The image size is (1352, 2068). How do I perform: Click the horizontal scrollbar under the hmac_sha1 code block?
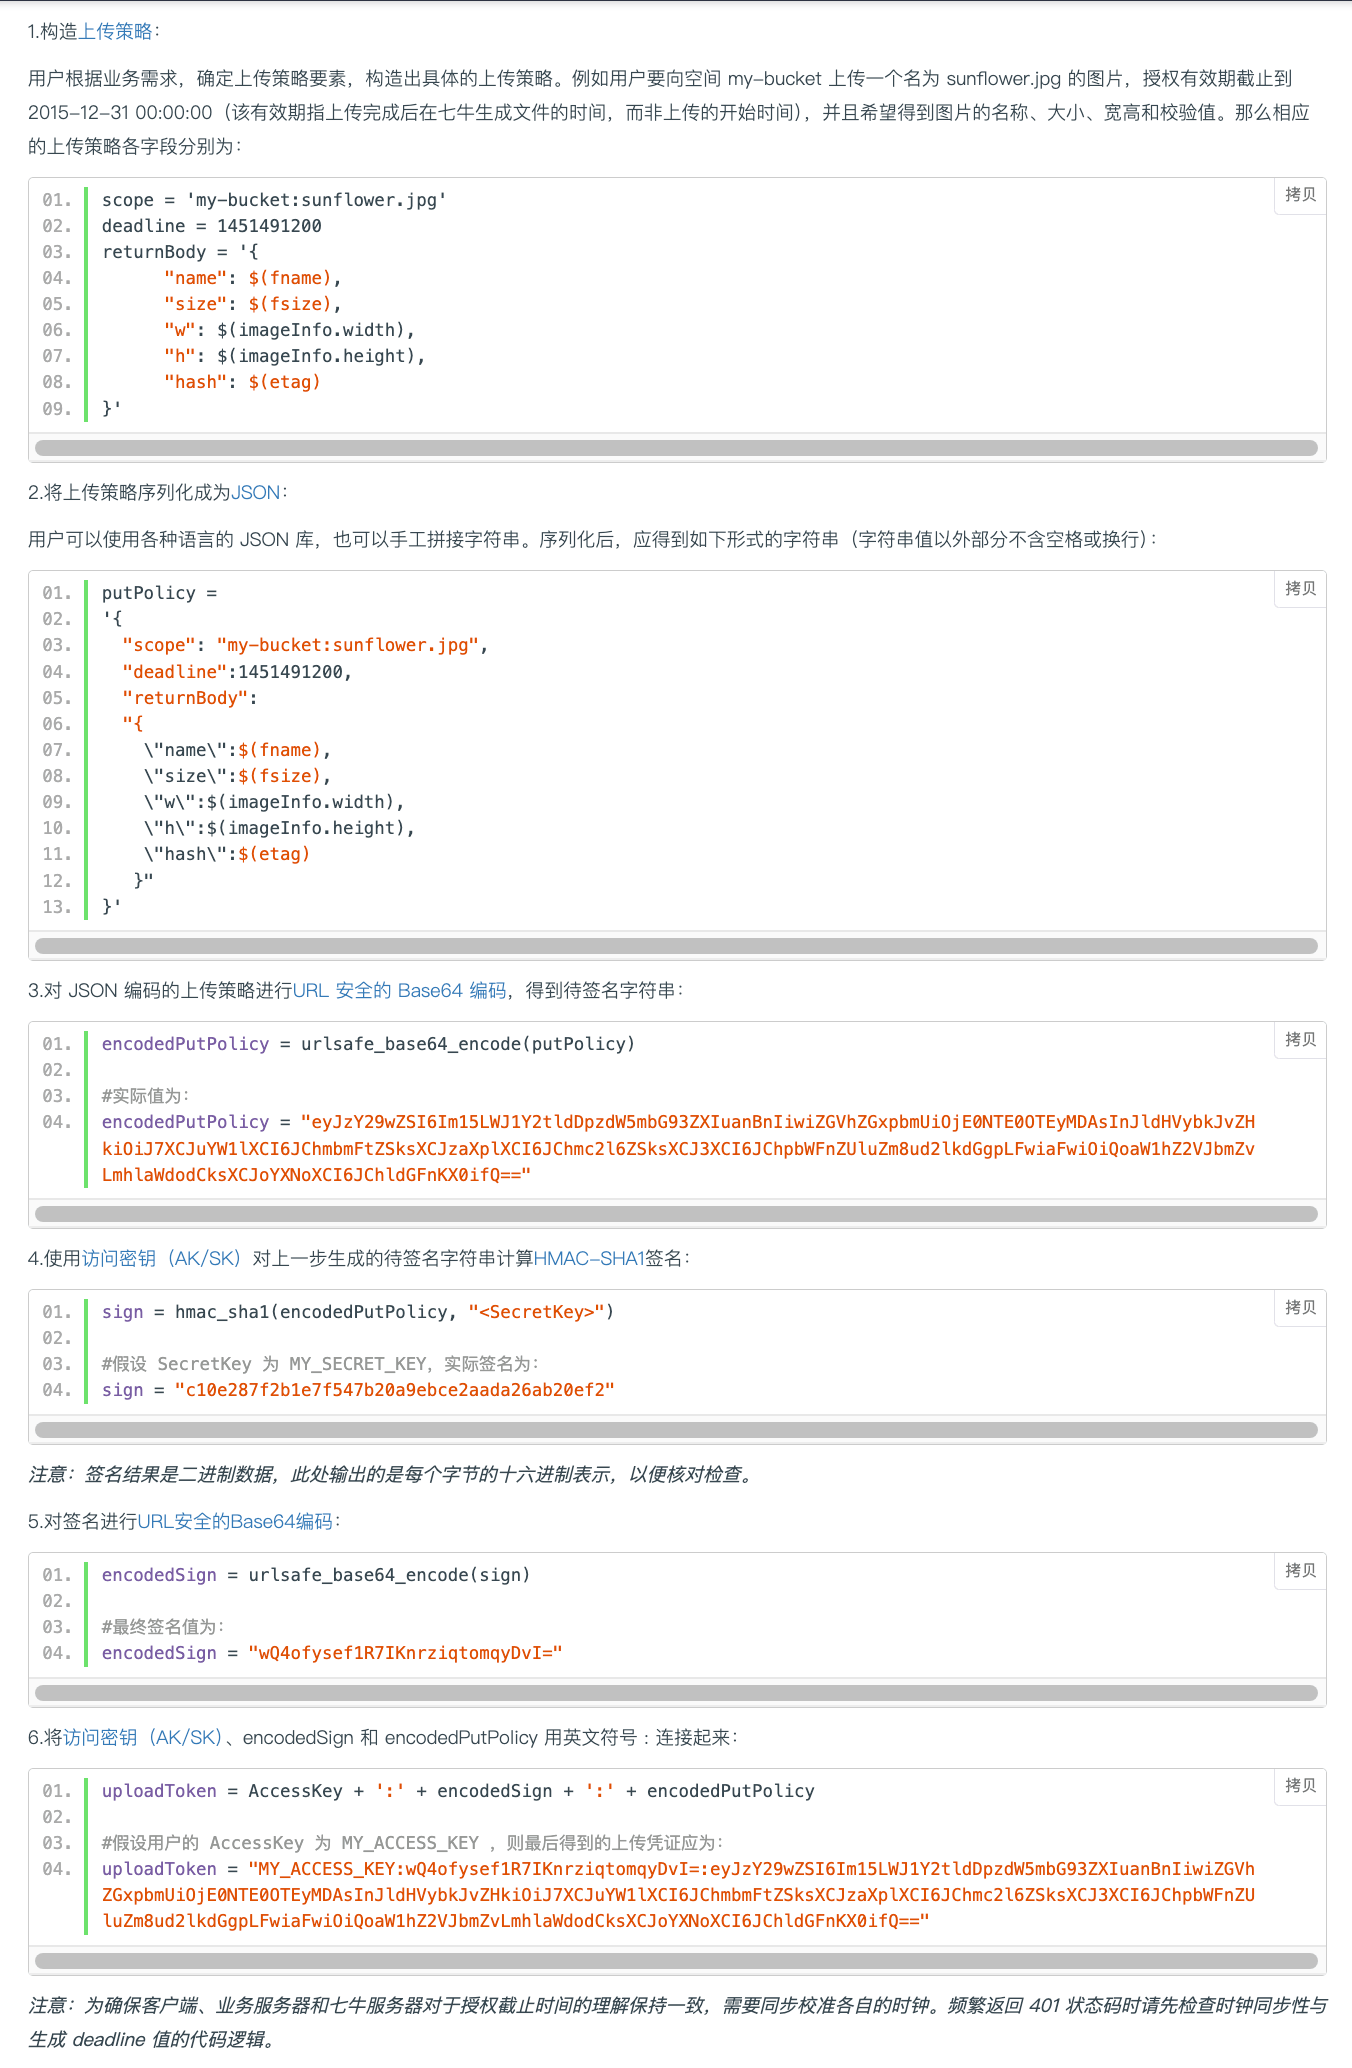pos(676,1430)
